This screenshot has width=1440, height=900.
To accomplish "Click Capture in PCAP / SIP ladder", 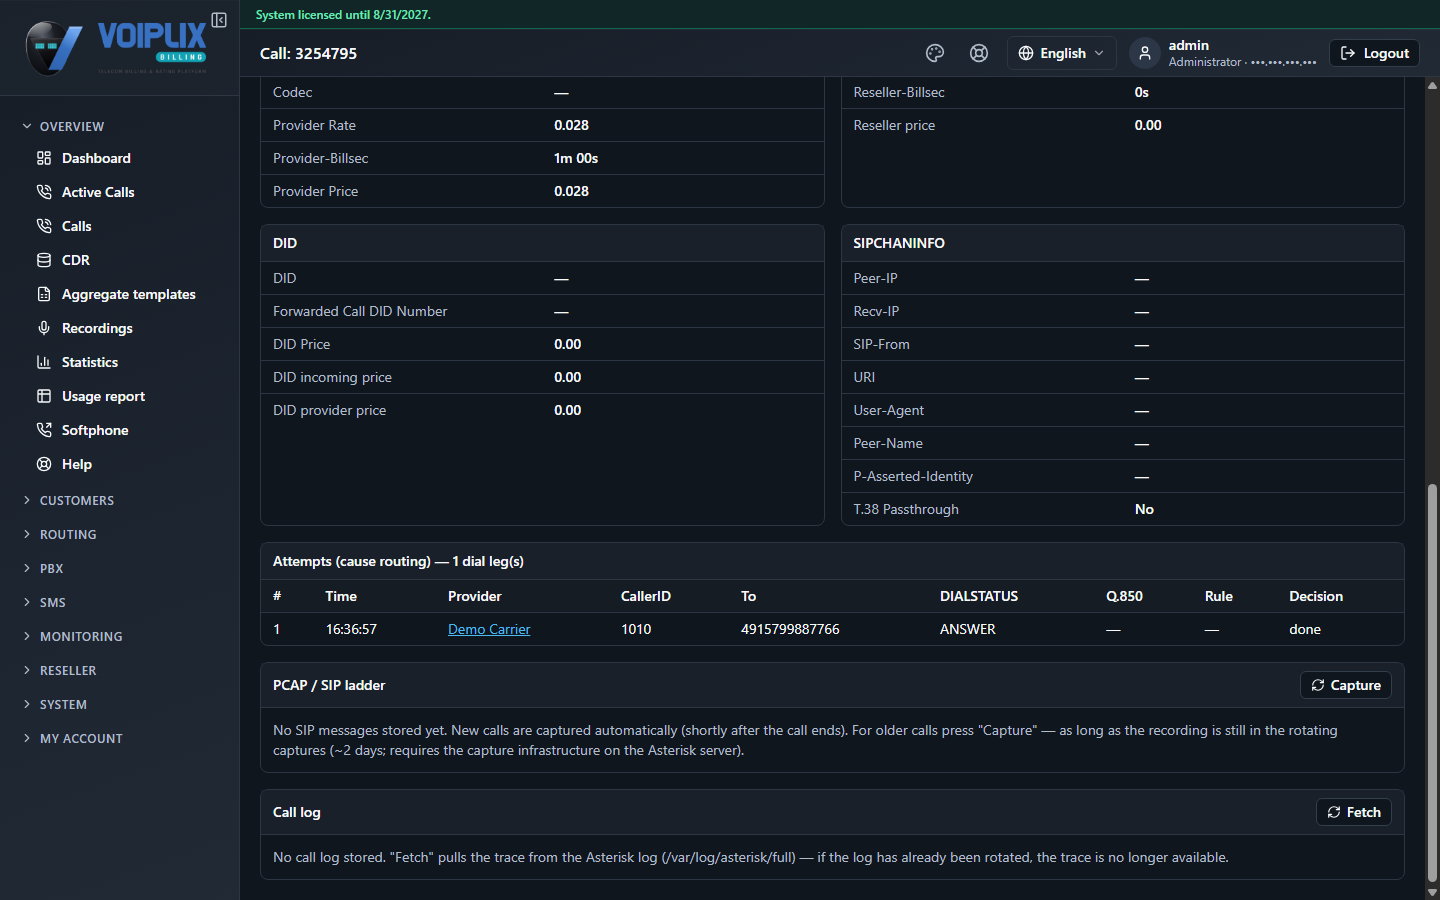I will tap(1346, 685).
